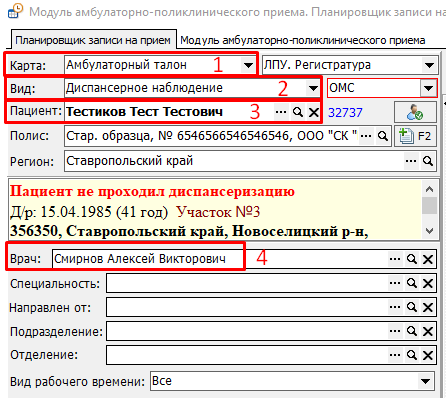Clear the Специальность field with X
Image resolution: width=446 pixels, height=398 pixels.
point(428,283)
